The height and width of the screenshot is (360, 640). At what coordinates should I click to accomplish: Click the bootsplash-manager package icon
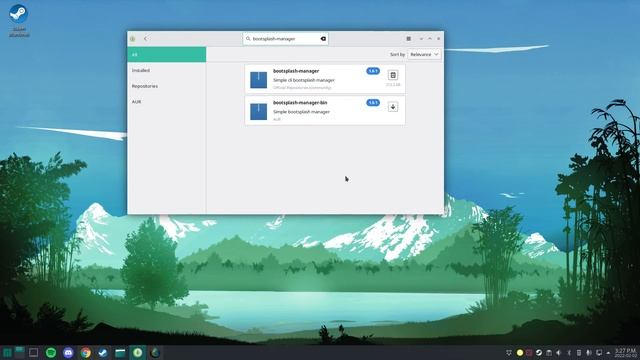tap(258, 80)
